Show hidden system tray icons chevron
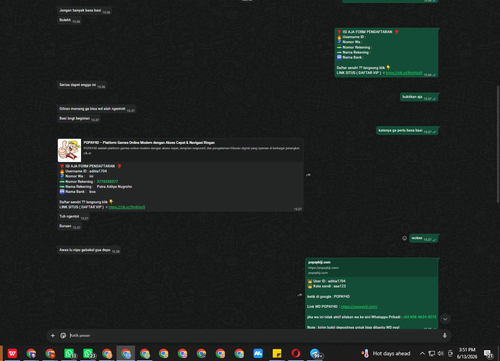Viewport: 500px width, 361px height. [422, 353]
